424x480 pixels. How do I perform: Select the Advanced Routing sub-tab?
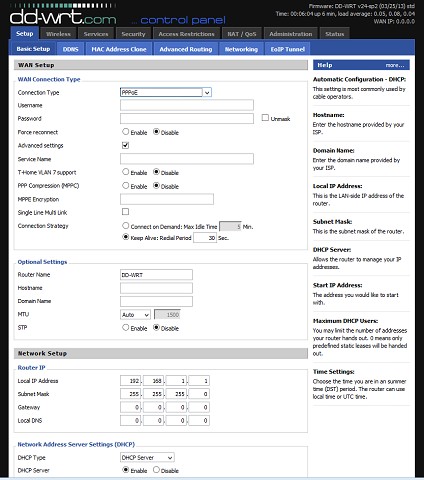(x=186, y=49)
